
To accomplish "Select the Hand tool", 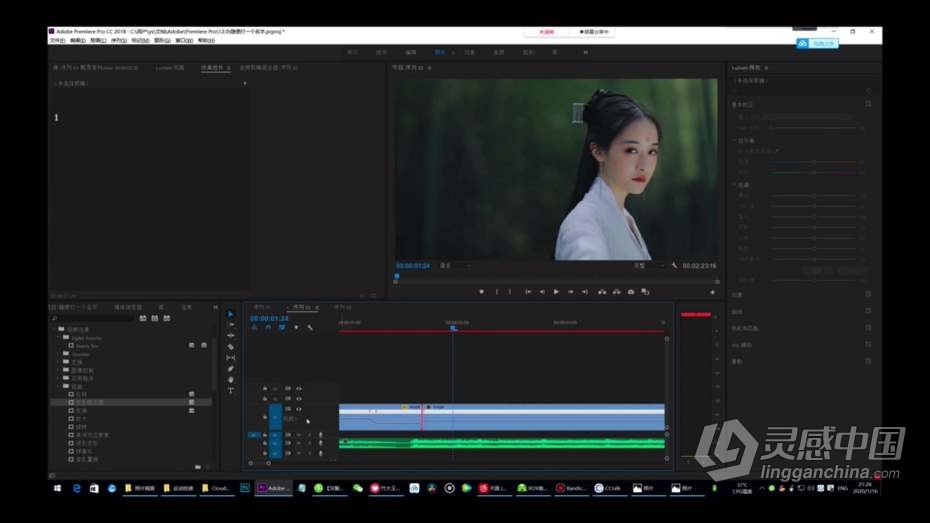I will (x=231, y=380).
